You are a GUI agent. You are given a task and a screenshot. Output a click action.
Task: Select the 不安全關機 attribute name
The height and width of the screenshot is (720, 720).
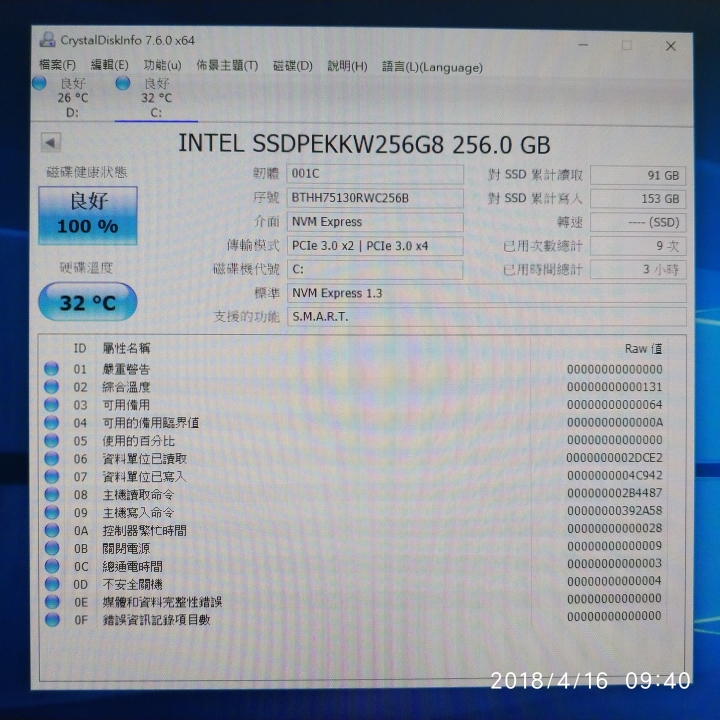click(x=132, y=584)
